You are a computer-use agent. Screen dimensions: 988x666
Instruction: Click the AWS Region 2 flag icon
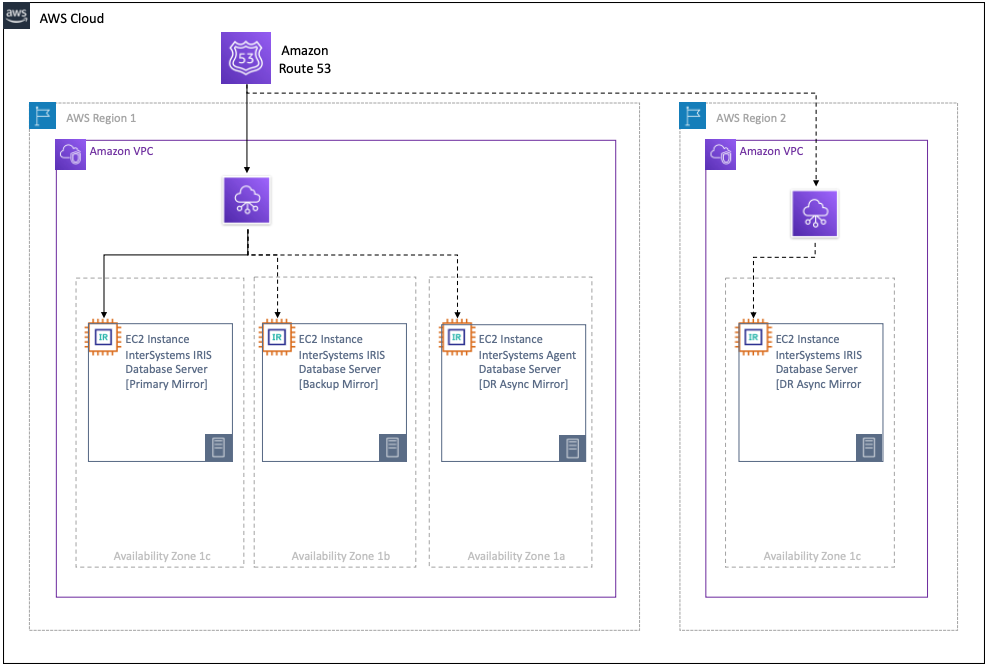pos(692,116)
